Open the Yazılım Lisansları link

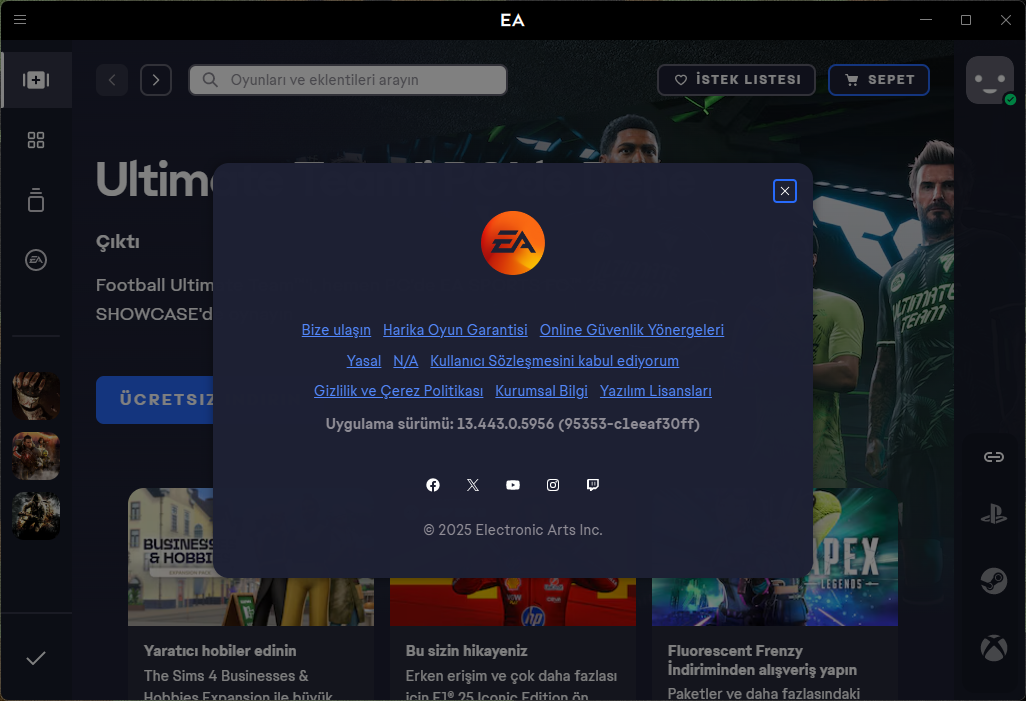pyautogui.click(x=656, y=391)
